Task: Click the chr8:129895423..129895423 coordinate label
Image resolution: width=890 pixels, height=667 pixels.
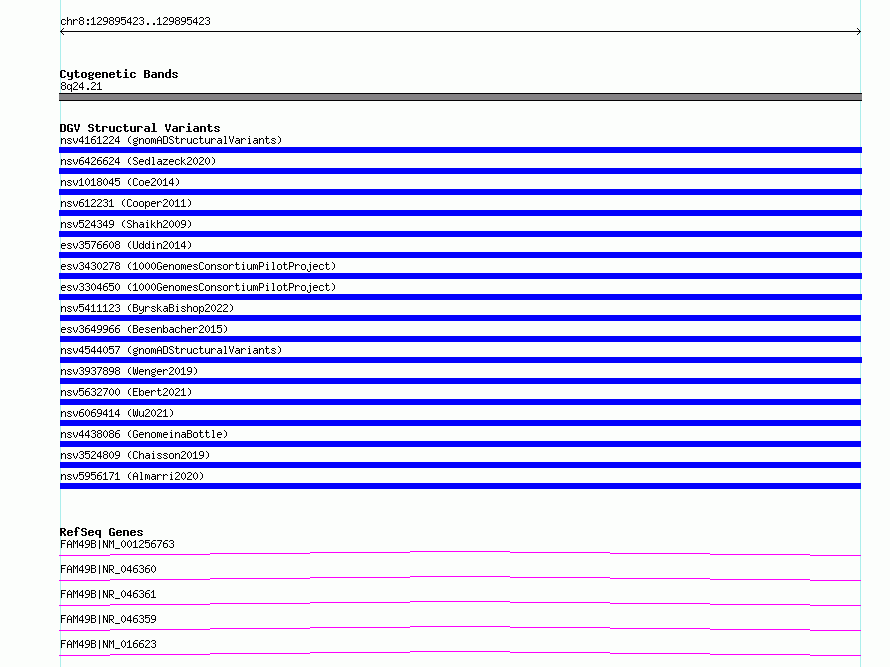Action: click(x=135, y=21)
